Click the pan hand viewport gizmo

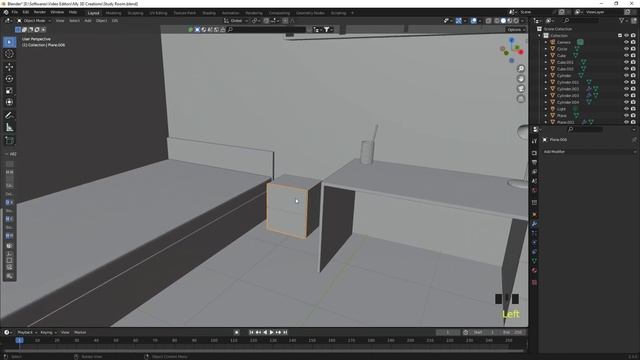coord(521,79)
